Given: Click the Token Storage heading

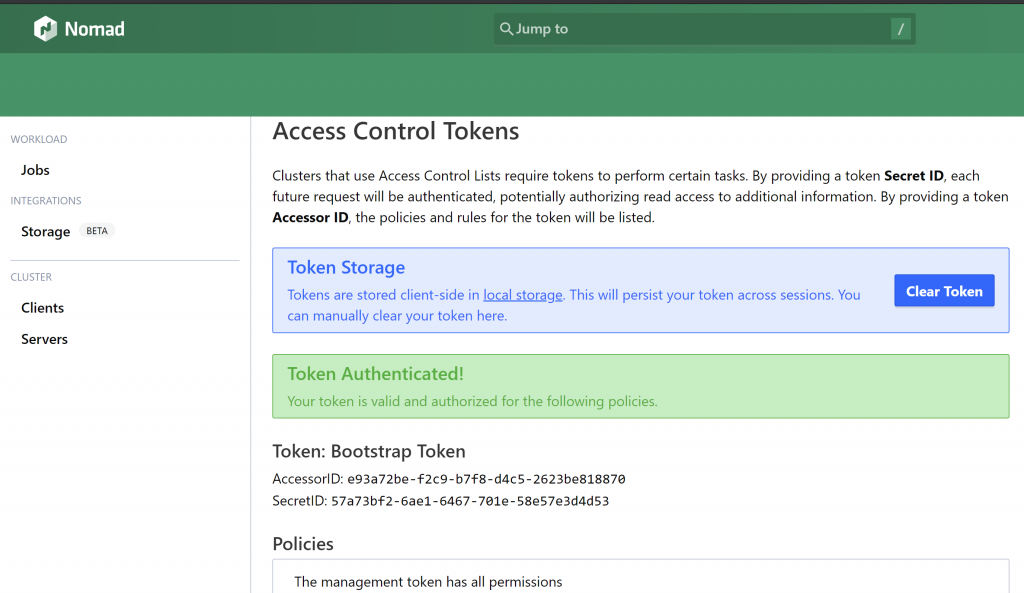Looking at the screenshot, I should (x=346, y=268).
